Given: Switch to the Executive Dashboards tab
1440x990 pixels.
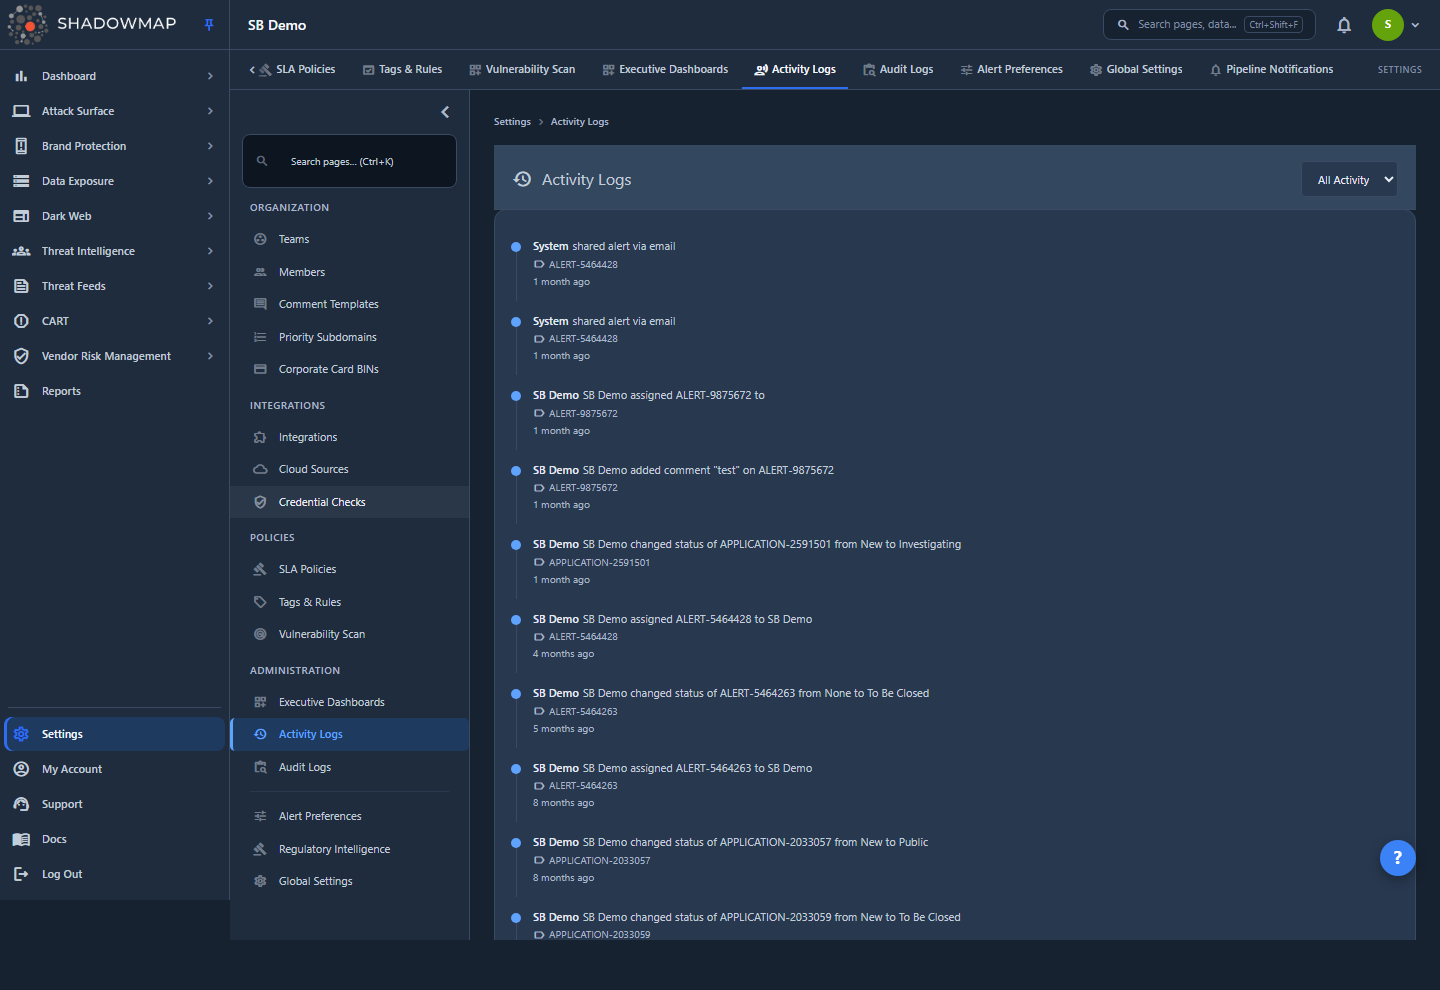Looking at the screenshot, I should coord(665,70).
